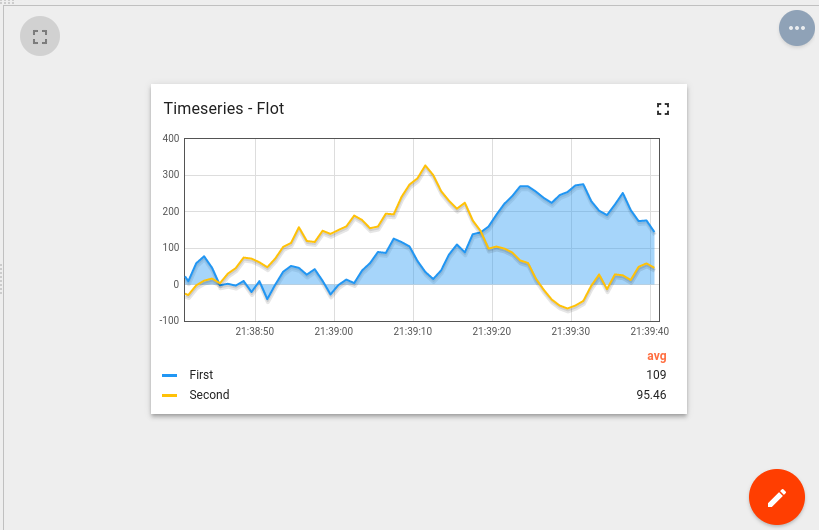Screen dimensions: 819x530
Task: Toggle the Second series in legend
Action: (x=209, y=395)
